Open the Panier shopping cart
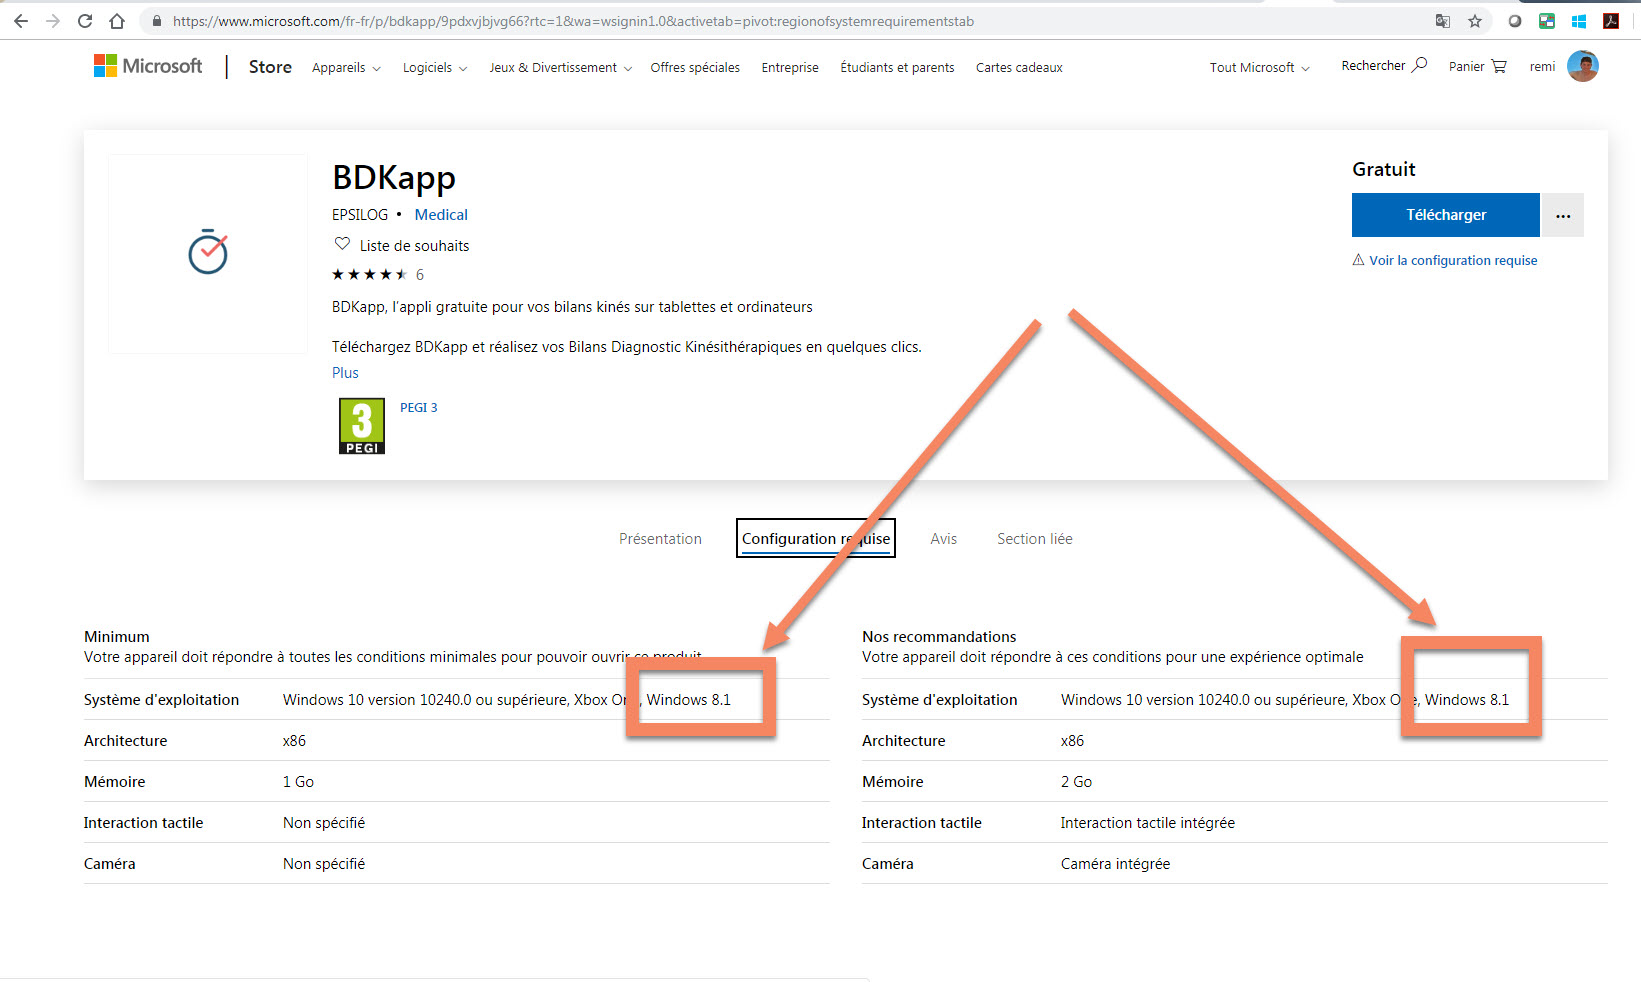The image size is (1641, 982). [1478, 66]
